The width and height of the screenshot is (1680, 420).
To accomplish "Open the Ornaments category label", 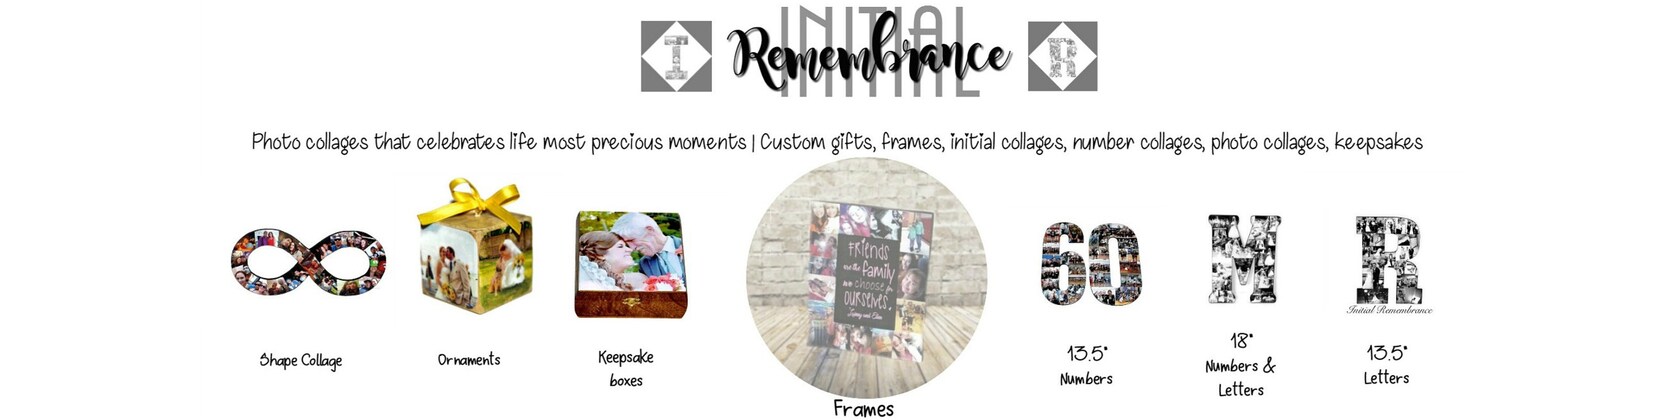I will click(x=469, y=360).
